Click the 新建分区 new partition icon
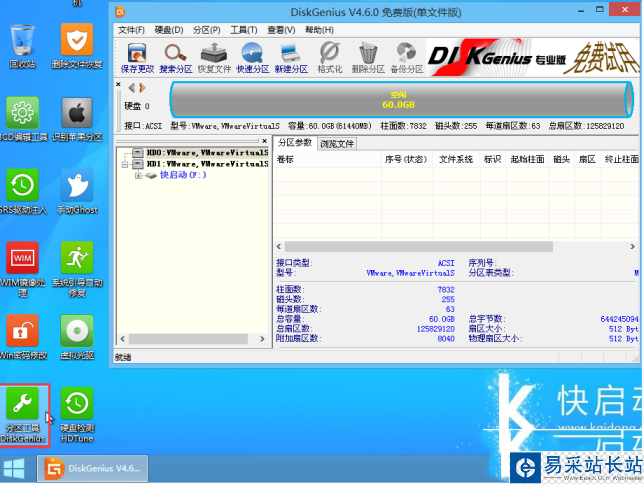644x484 pixels. tap(291, 58)
